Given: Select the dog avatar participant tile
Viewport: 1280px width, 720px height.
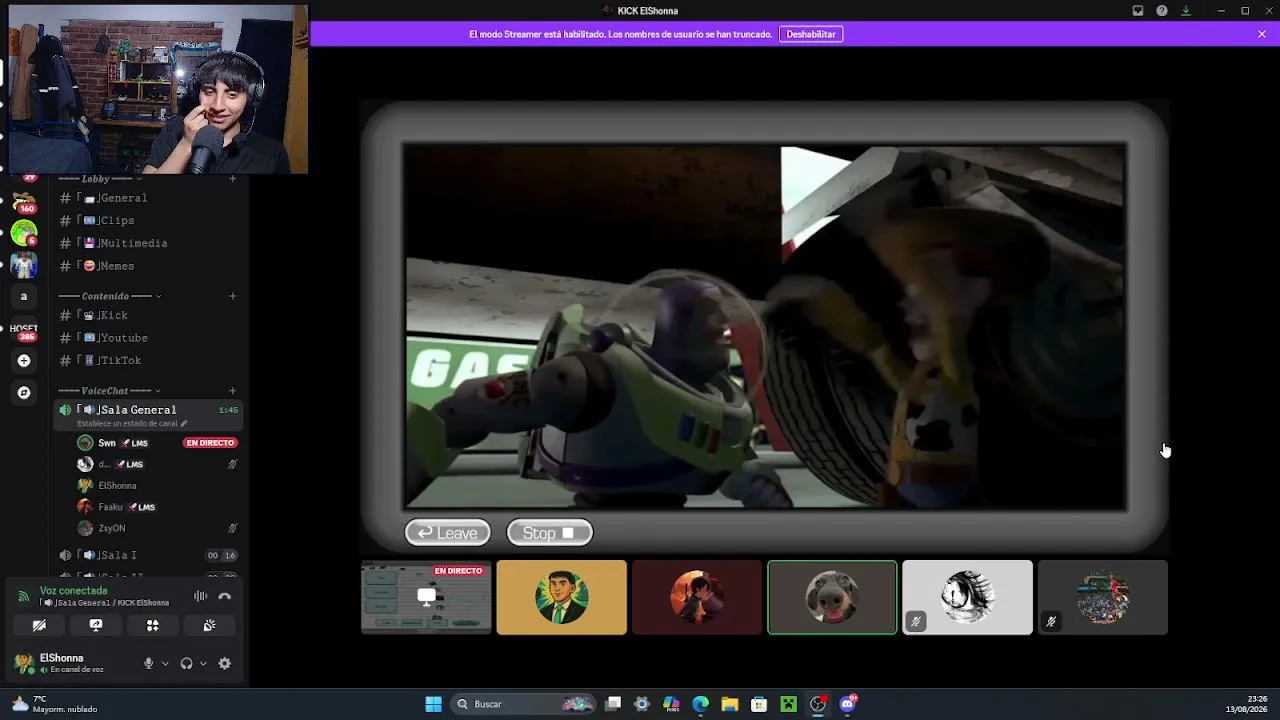Looking at the screenshot, I should 832,597.
